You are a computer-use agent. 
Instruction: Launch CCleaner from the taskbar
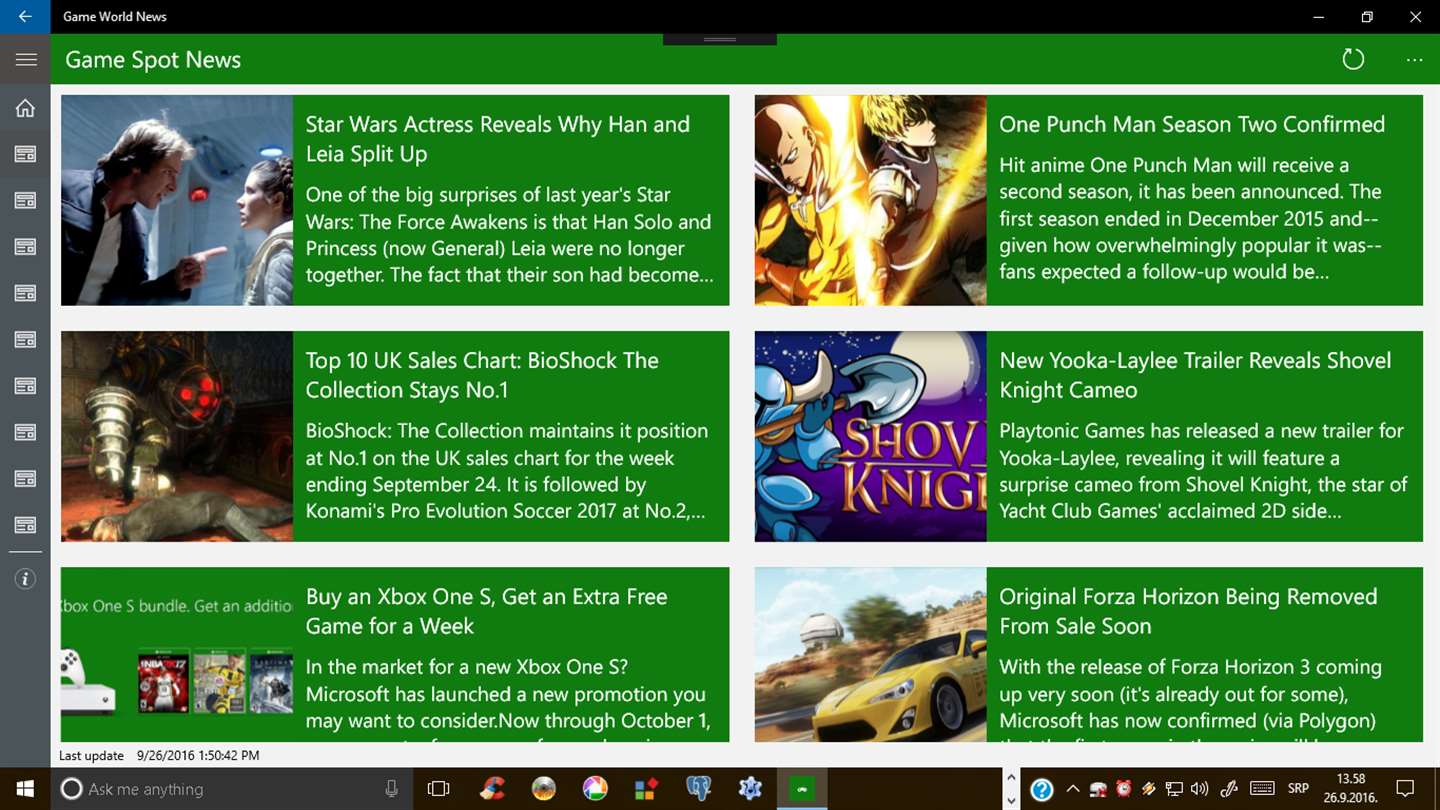point(491,789)
